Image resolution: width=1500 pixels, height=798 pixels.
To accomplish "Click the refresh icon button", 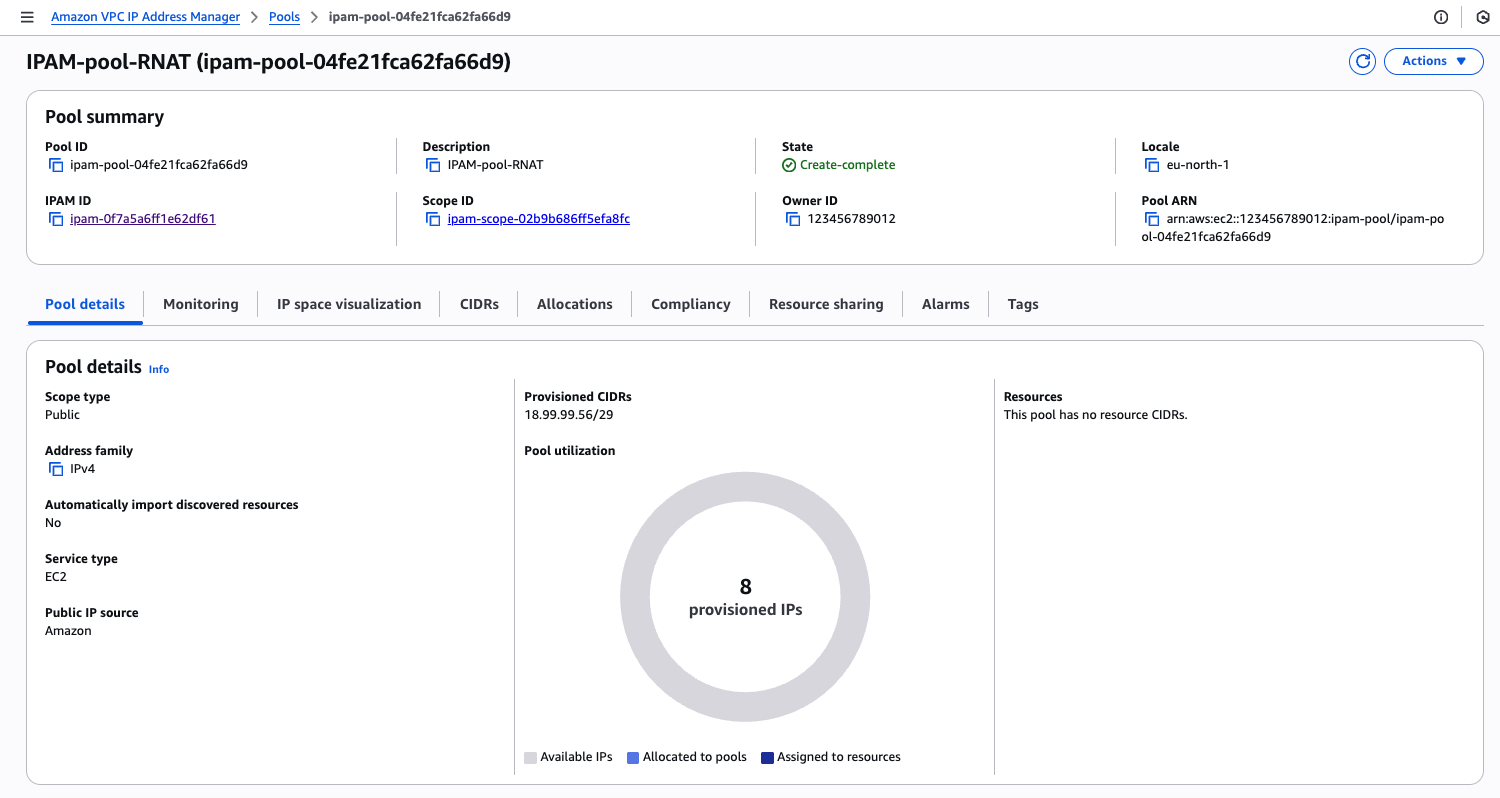I will pyautogui.click(x=1362, y=62).
